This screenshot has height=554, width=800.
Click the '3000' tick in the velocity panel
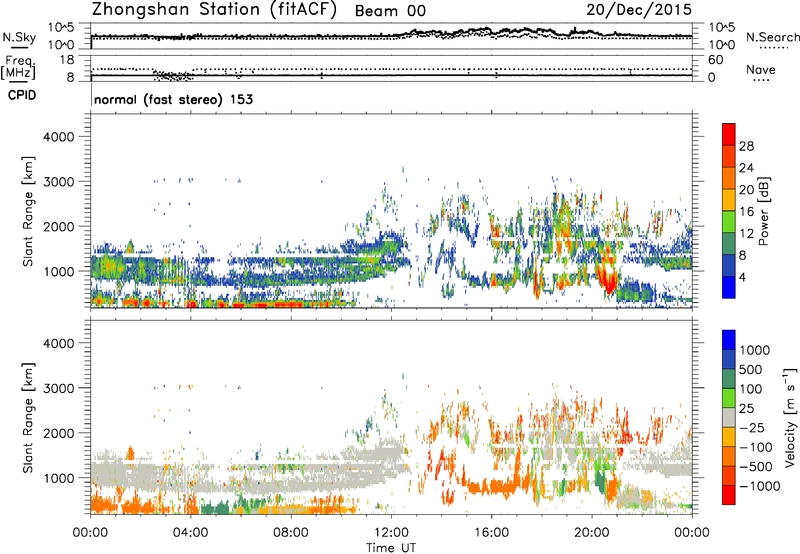pyautogui.click(x=58, y=388)
